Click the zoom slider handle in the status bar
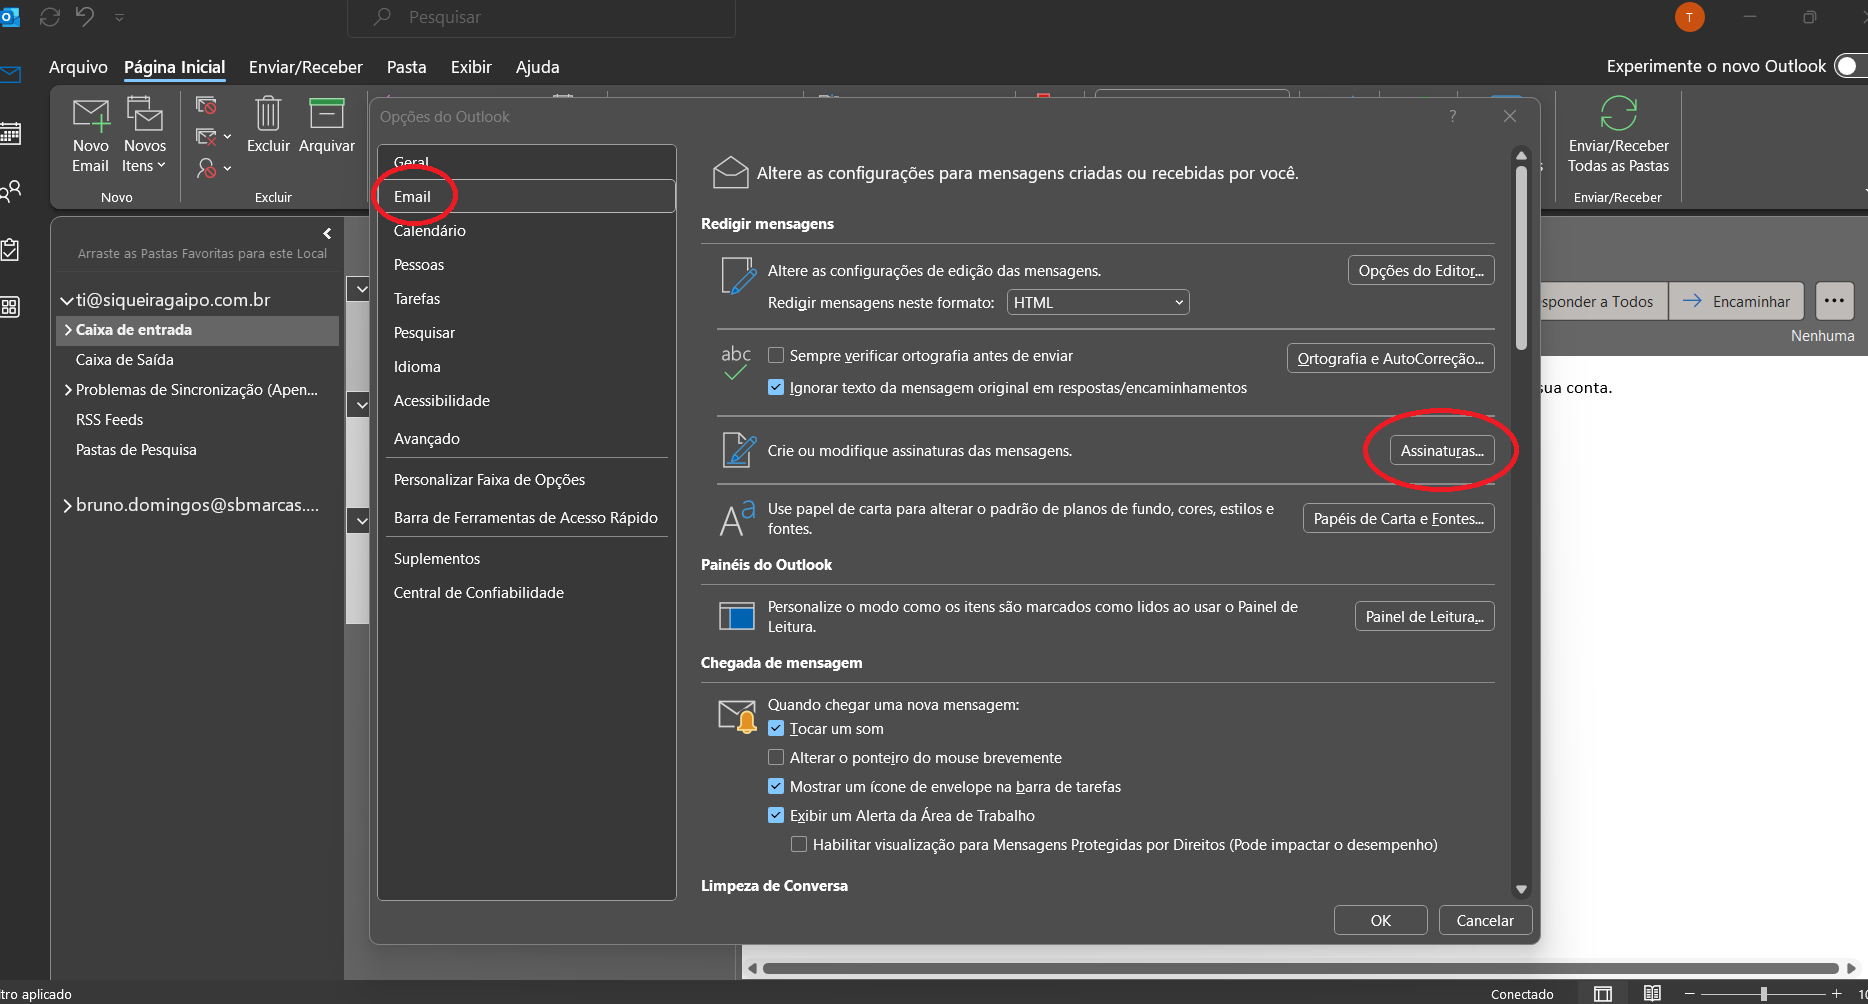 pyautogui.click(x=1764, y=993)
